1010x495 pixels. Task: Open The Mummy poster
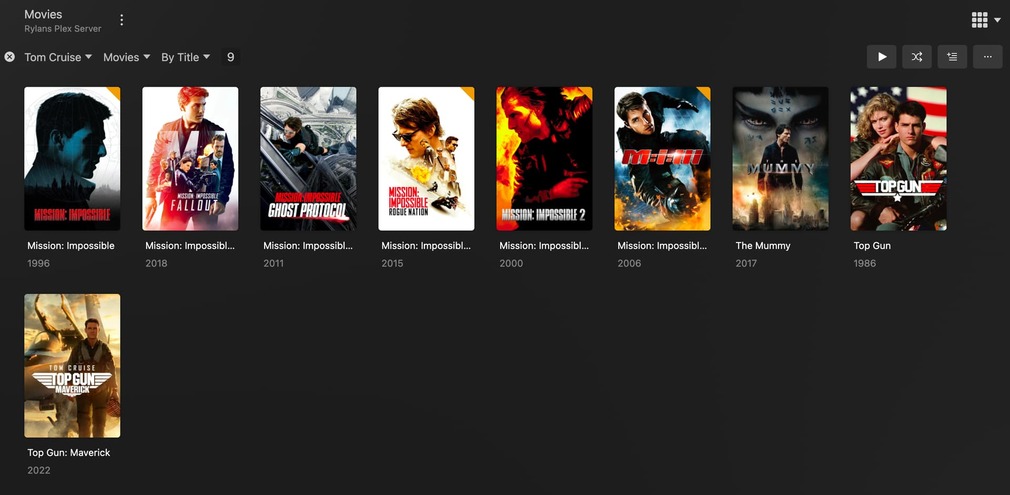[781, 159]
